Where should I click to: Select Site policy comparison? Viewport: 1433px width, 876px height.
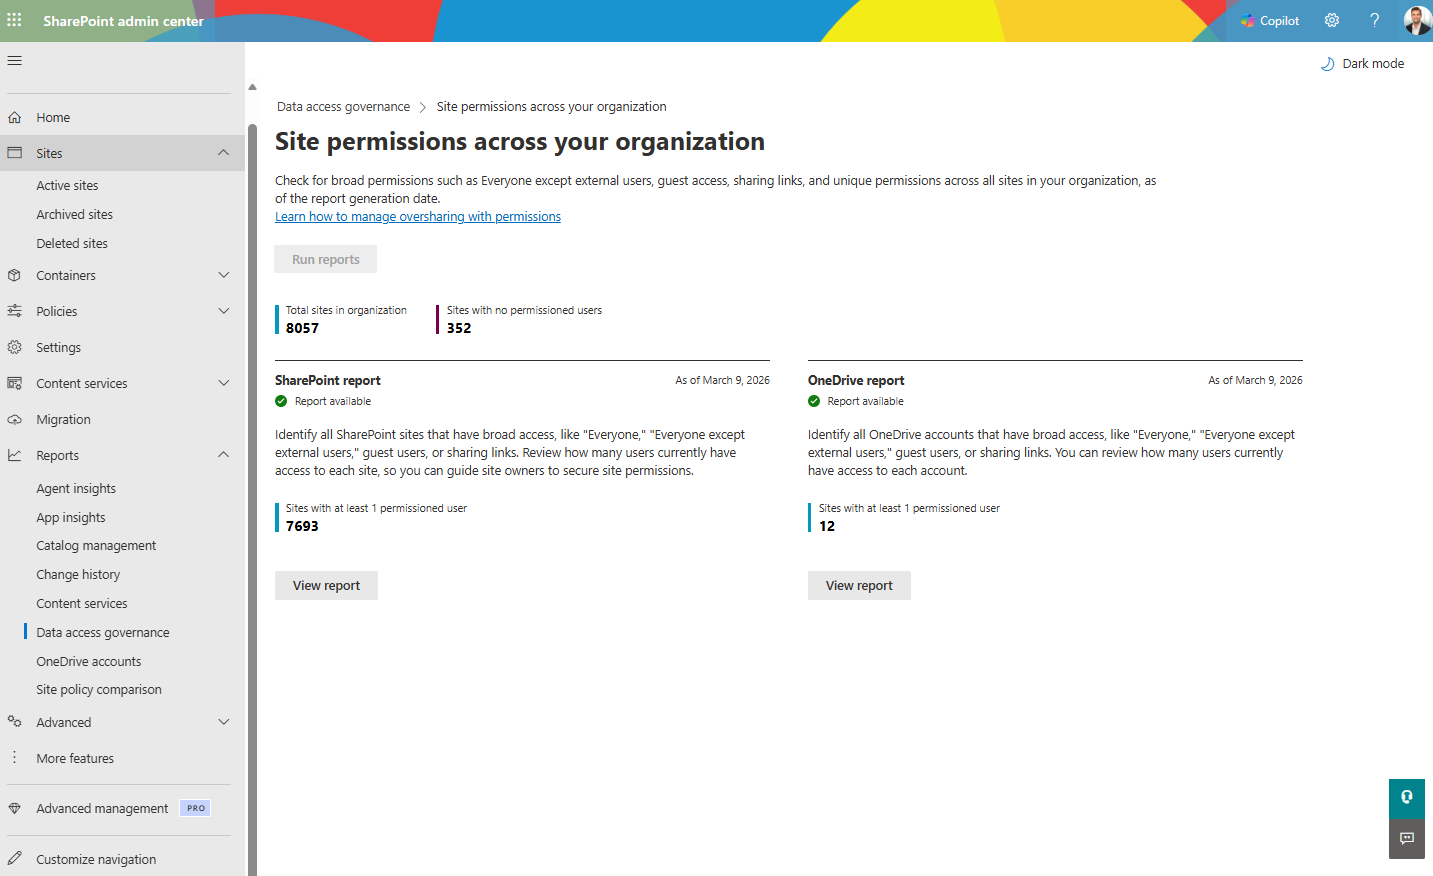tap(98, 689)
